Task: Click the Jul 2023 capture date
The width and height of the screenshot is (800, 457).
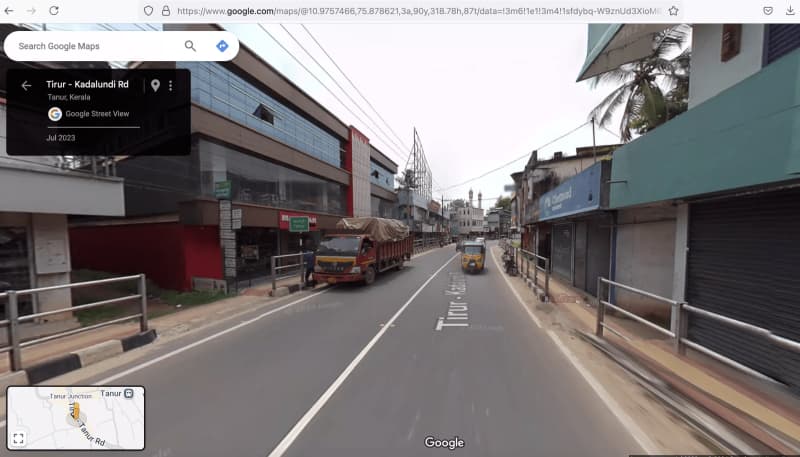Action: click(60, 137)
